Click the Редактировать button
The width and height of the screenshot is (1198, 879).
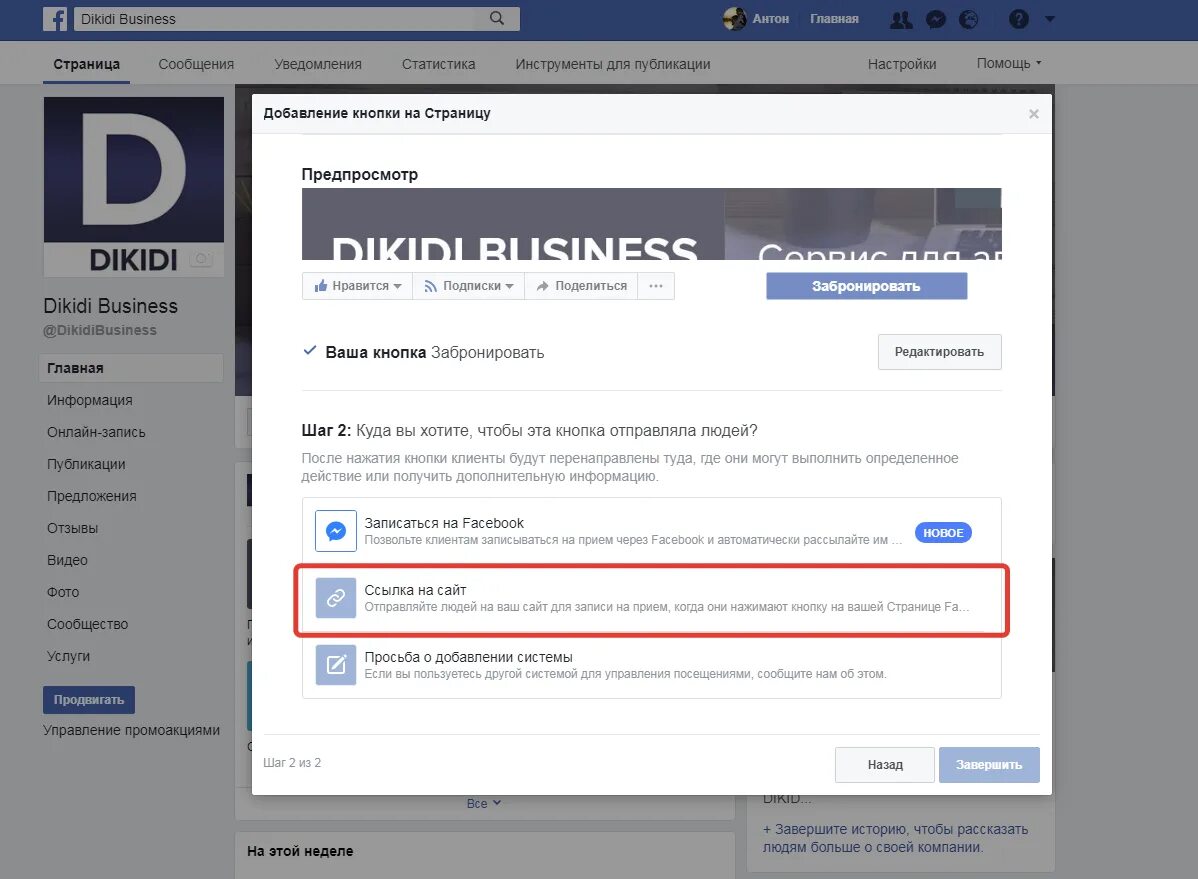[939, 352]
